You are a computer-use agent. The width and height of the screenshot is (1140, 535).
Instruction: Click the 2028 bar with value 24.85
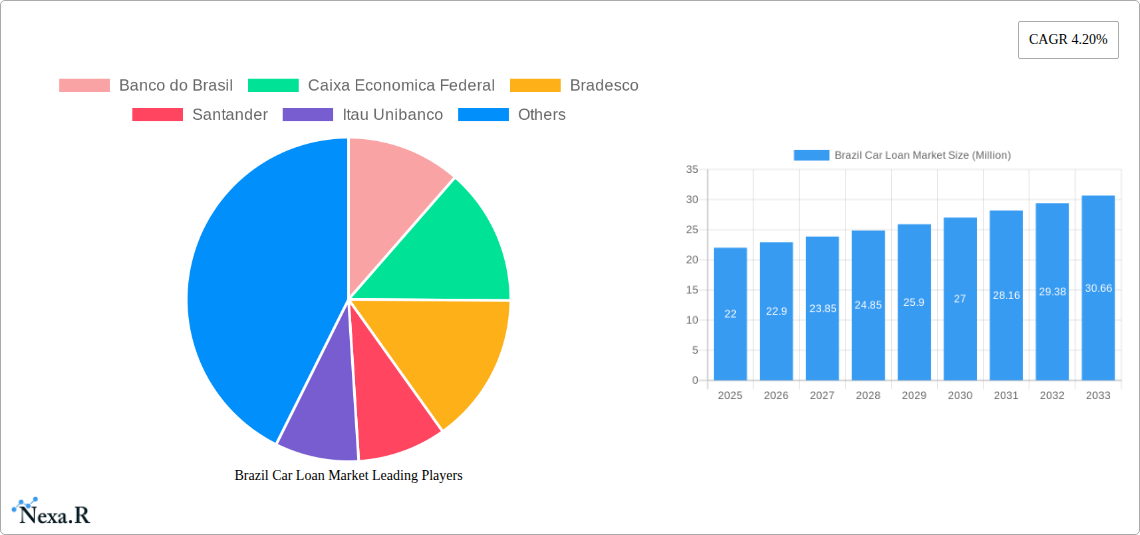pos(868,305)
